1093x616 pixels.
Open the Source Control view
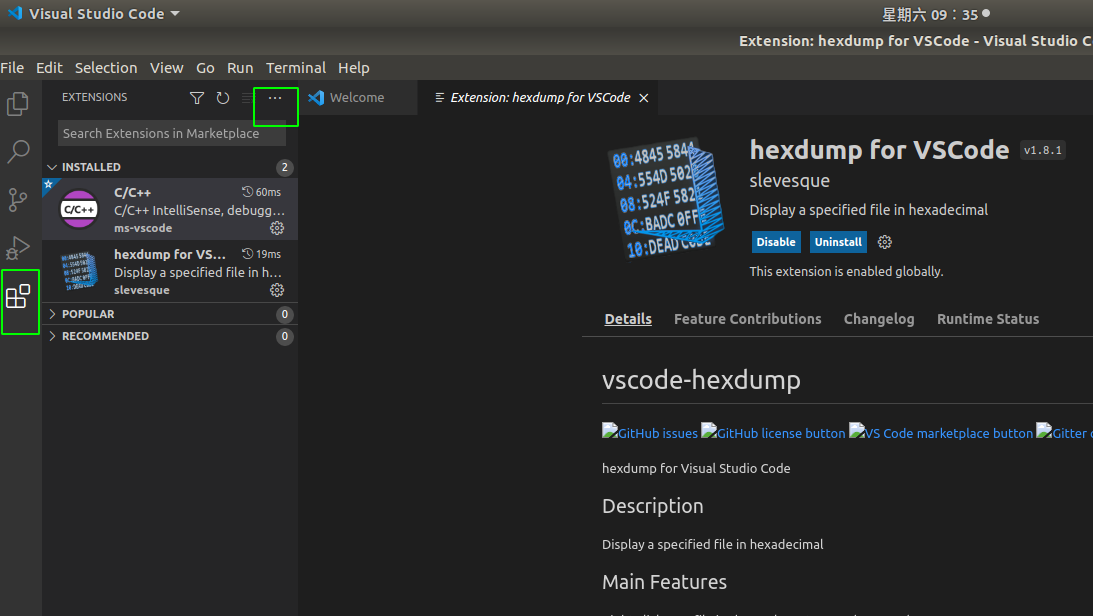point(18,200)
